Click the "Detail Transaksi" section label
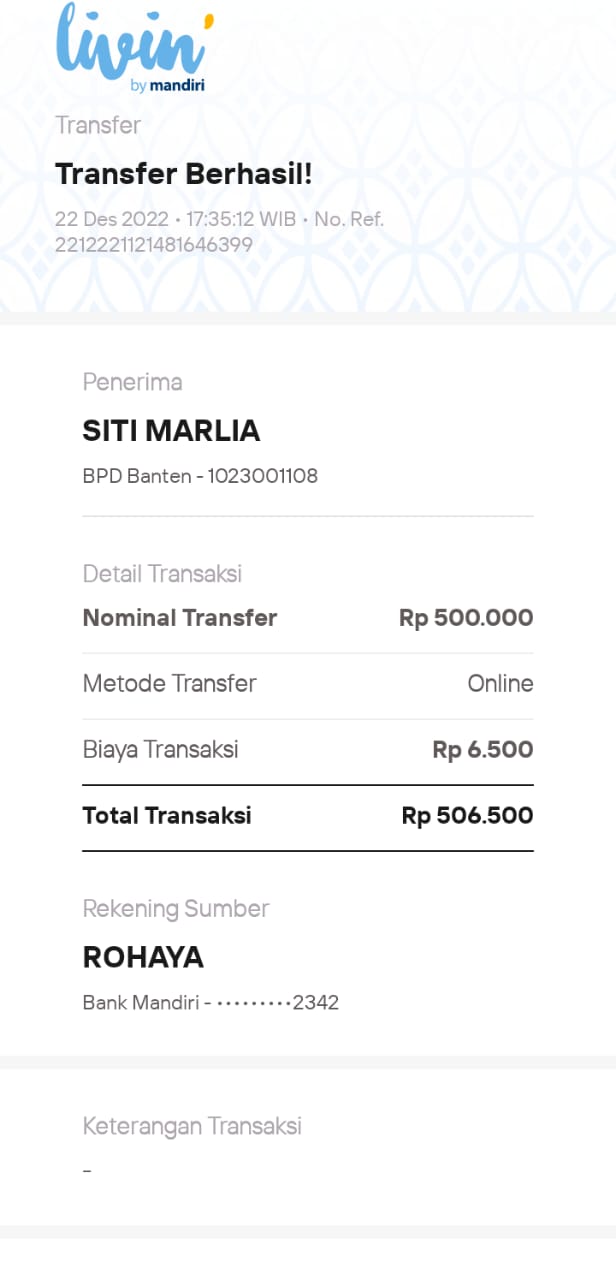Image resolution: width=616 pixels, height=1280 pixels. click(162, 574)
